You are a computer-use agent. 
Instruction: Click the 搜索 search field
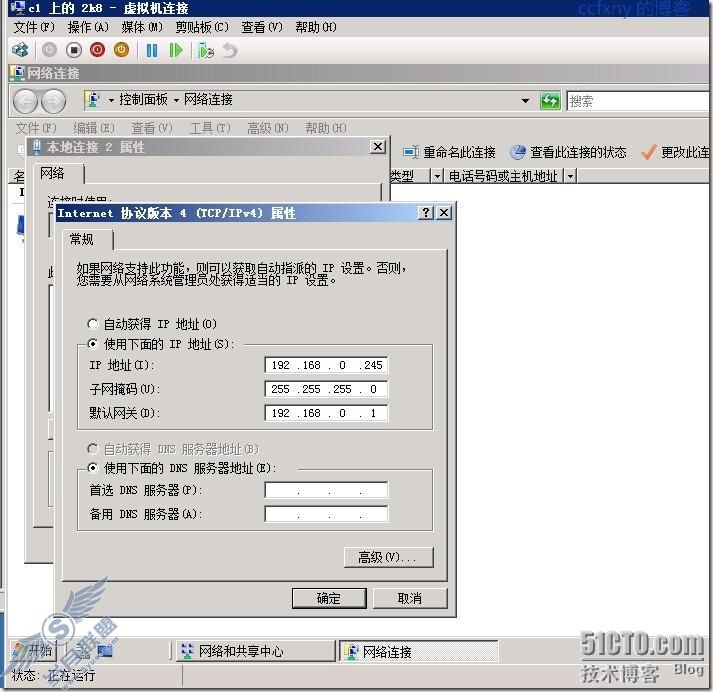tap(638, 101)
